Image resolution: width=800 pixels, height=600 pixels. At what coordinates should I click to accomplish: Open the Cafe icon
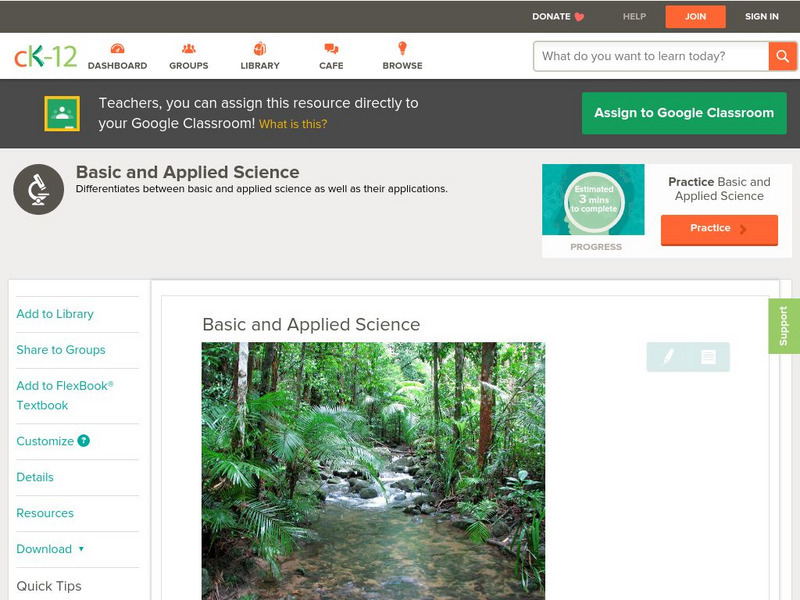coord(331,49)
